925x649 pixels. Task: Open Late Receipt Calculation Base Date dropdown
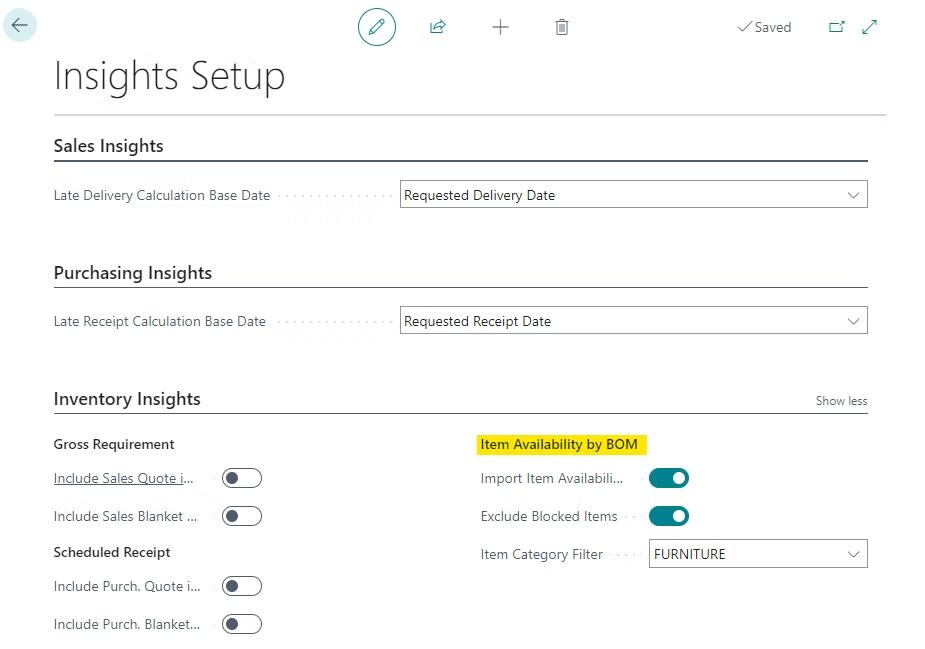[634, 321]
